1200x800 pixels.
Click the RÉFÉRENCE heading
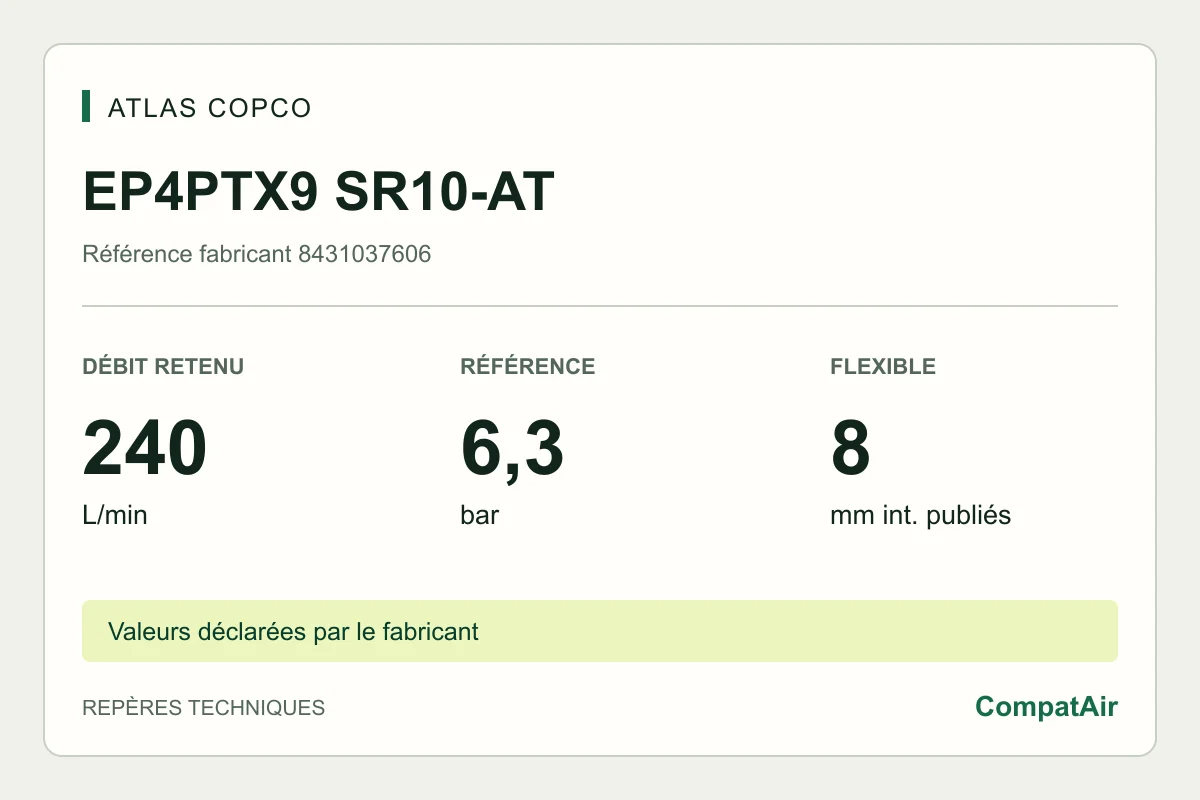pos(528,366)
